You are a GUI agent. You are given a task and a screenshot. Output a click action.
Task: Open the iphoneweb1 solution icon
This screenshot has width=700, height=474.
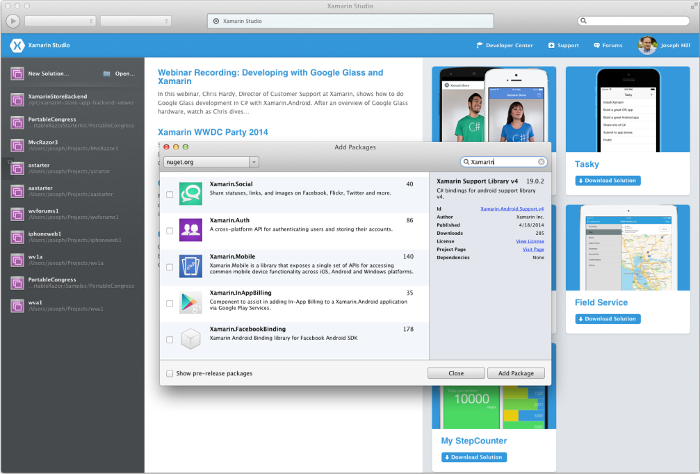click(x=17, y=237)
